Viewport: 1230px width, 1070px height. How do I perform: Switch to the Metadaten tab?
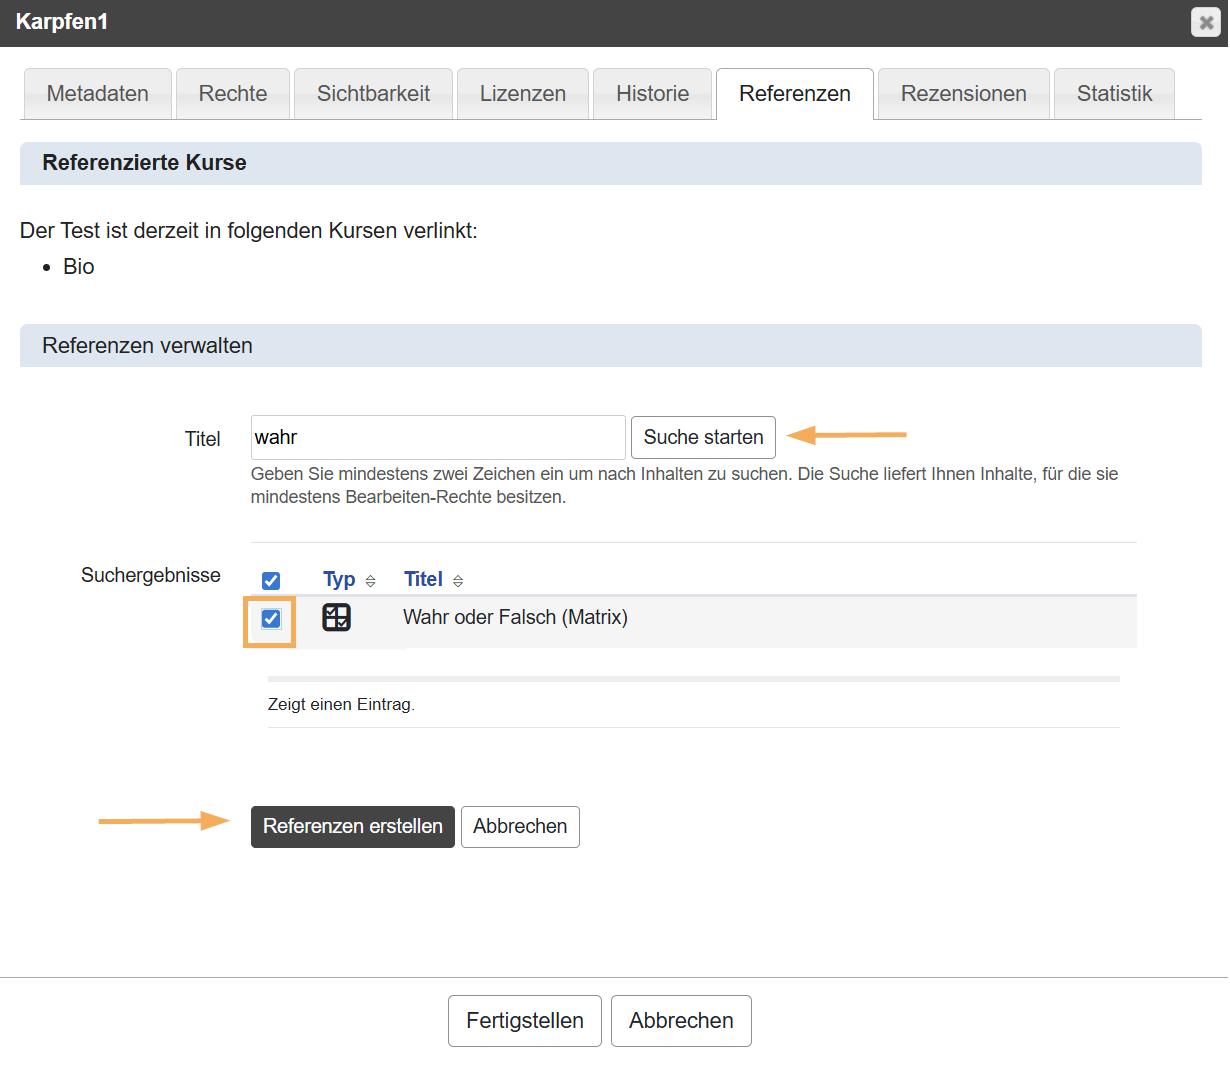(x=98, y=94)
